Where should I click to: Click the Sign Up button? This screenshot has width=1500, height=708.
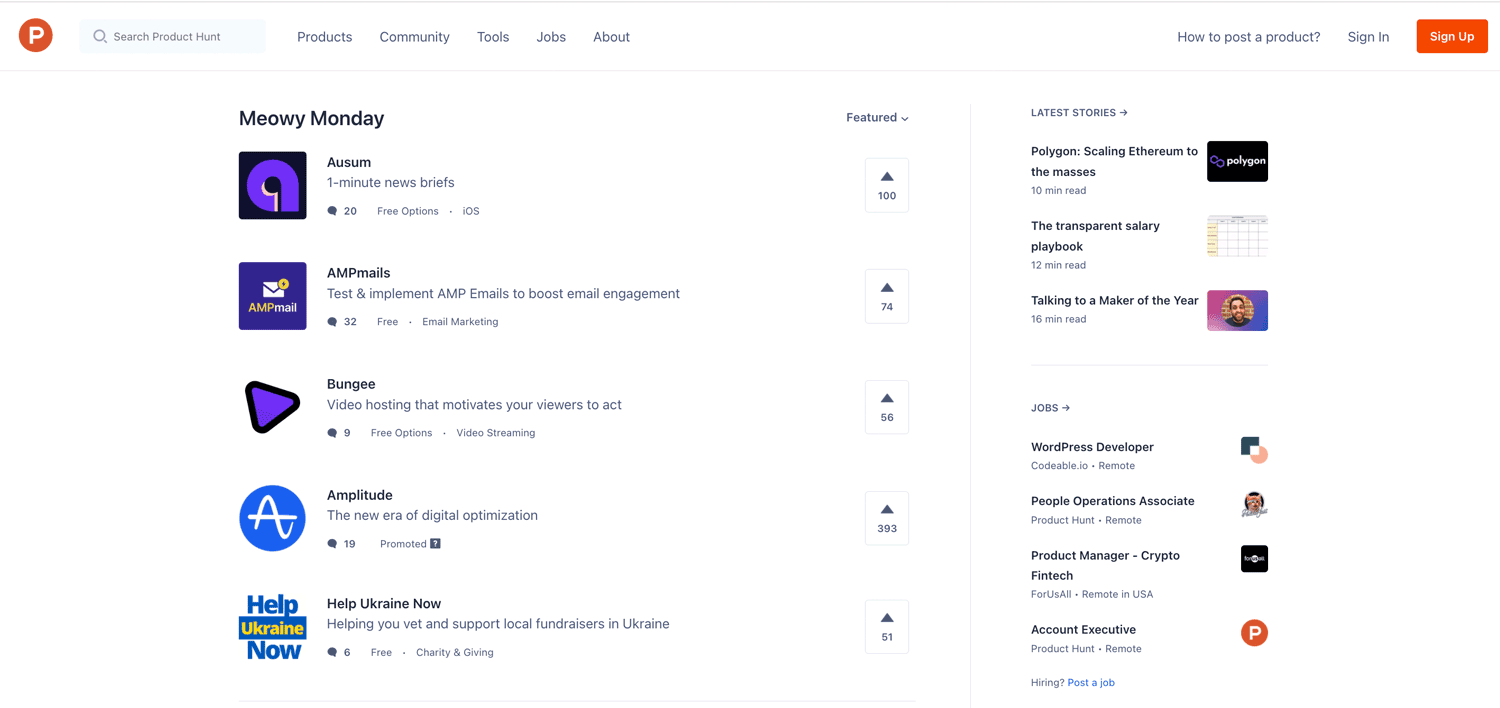point(1451,36)
